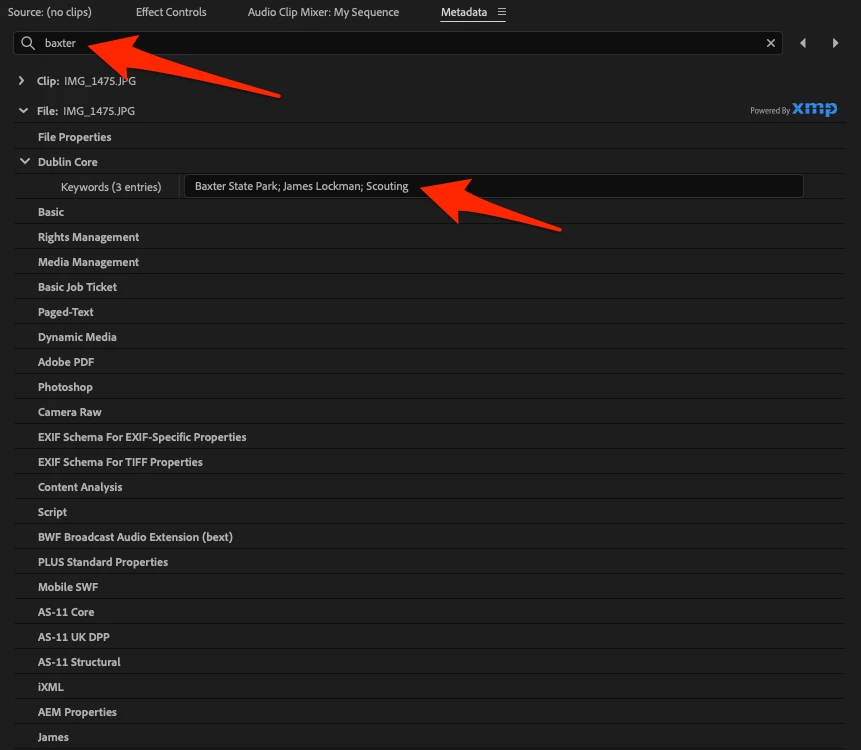The height and width of the screenshot is (750, 861).
Task: Click the search magnifier icon
Action: pyautogui.click(x=27, y=43)
